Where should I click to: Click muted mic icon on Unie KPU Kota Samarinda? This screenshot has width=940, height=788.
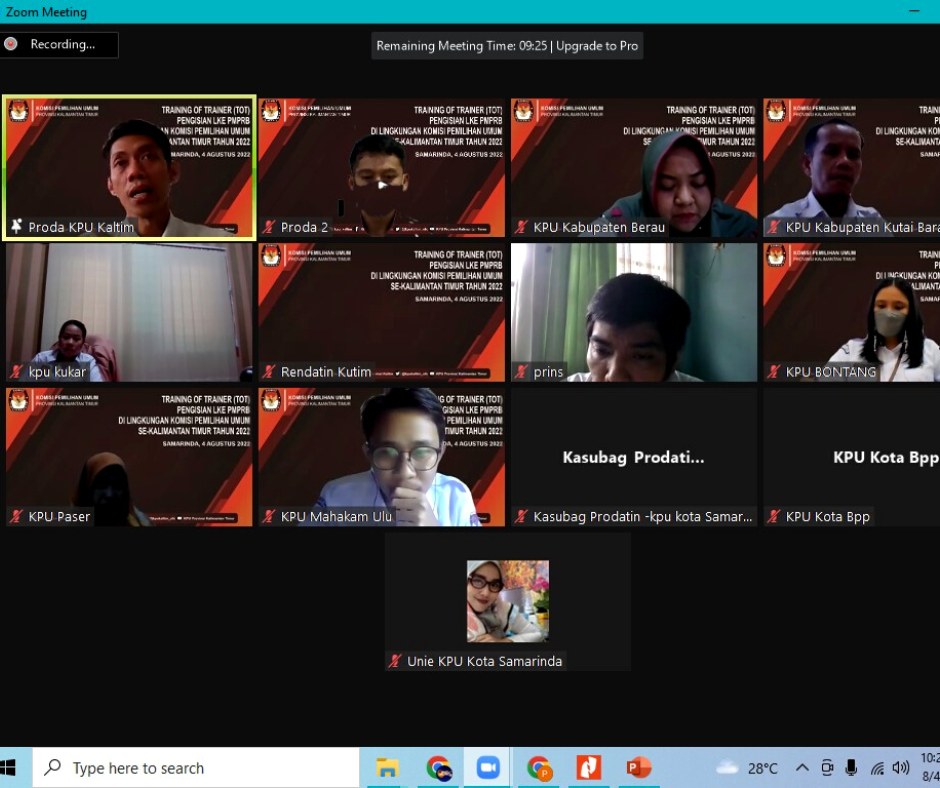pyautogui.click(x=395, y=661)
